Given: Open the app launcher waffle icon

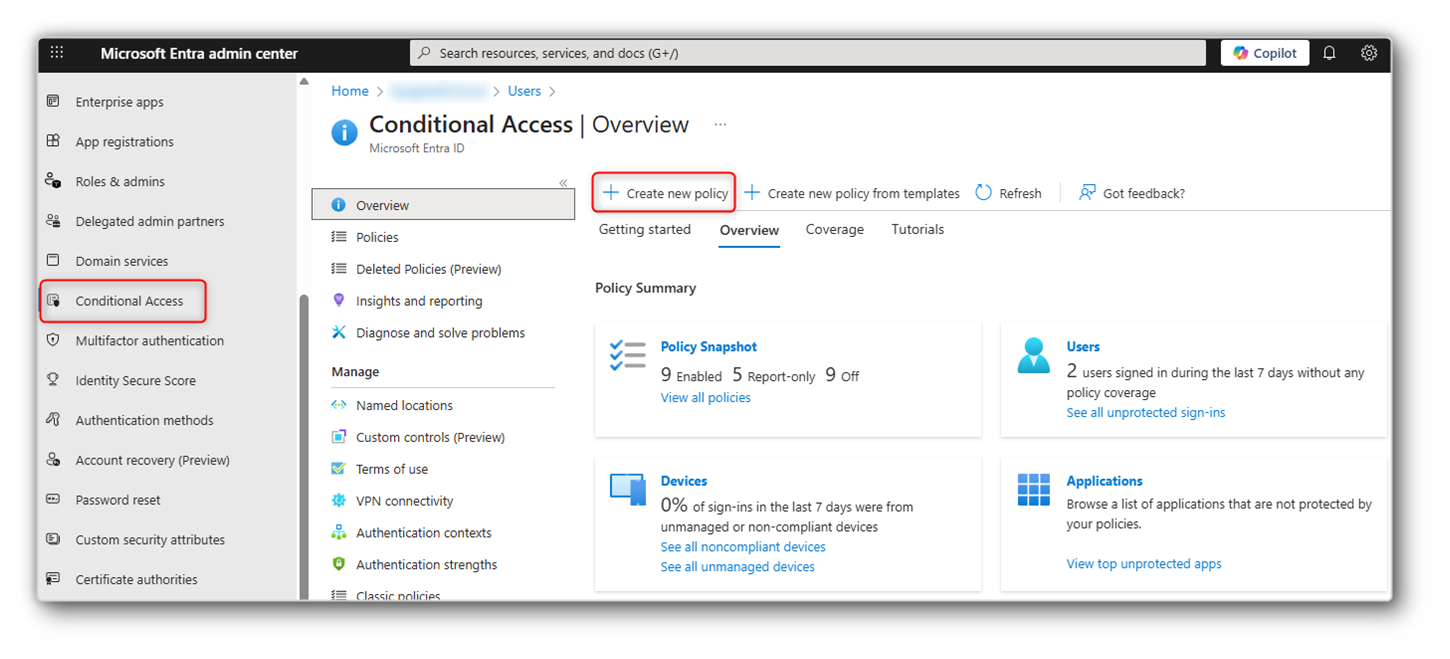Looking at the screenshot, I should (x=57, y=53).
